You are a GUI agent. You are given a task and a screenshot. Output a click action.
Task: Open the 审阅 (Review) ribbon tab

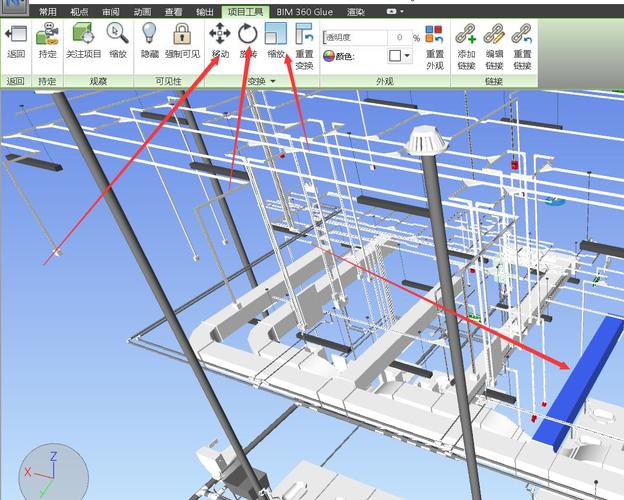click(x=111, y=12)
